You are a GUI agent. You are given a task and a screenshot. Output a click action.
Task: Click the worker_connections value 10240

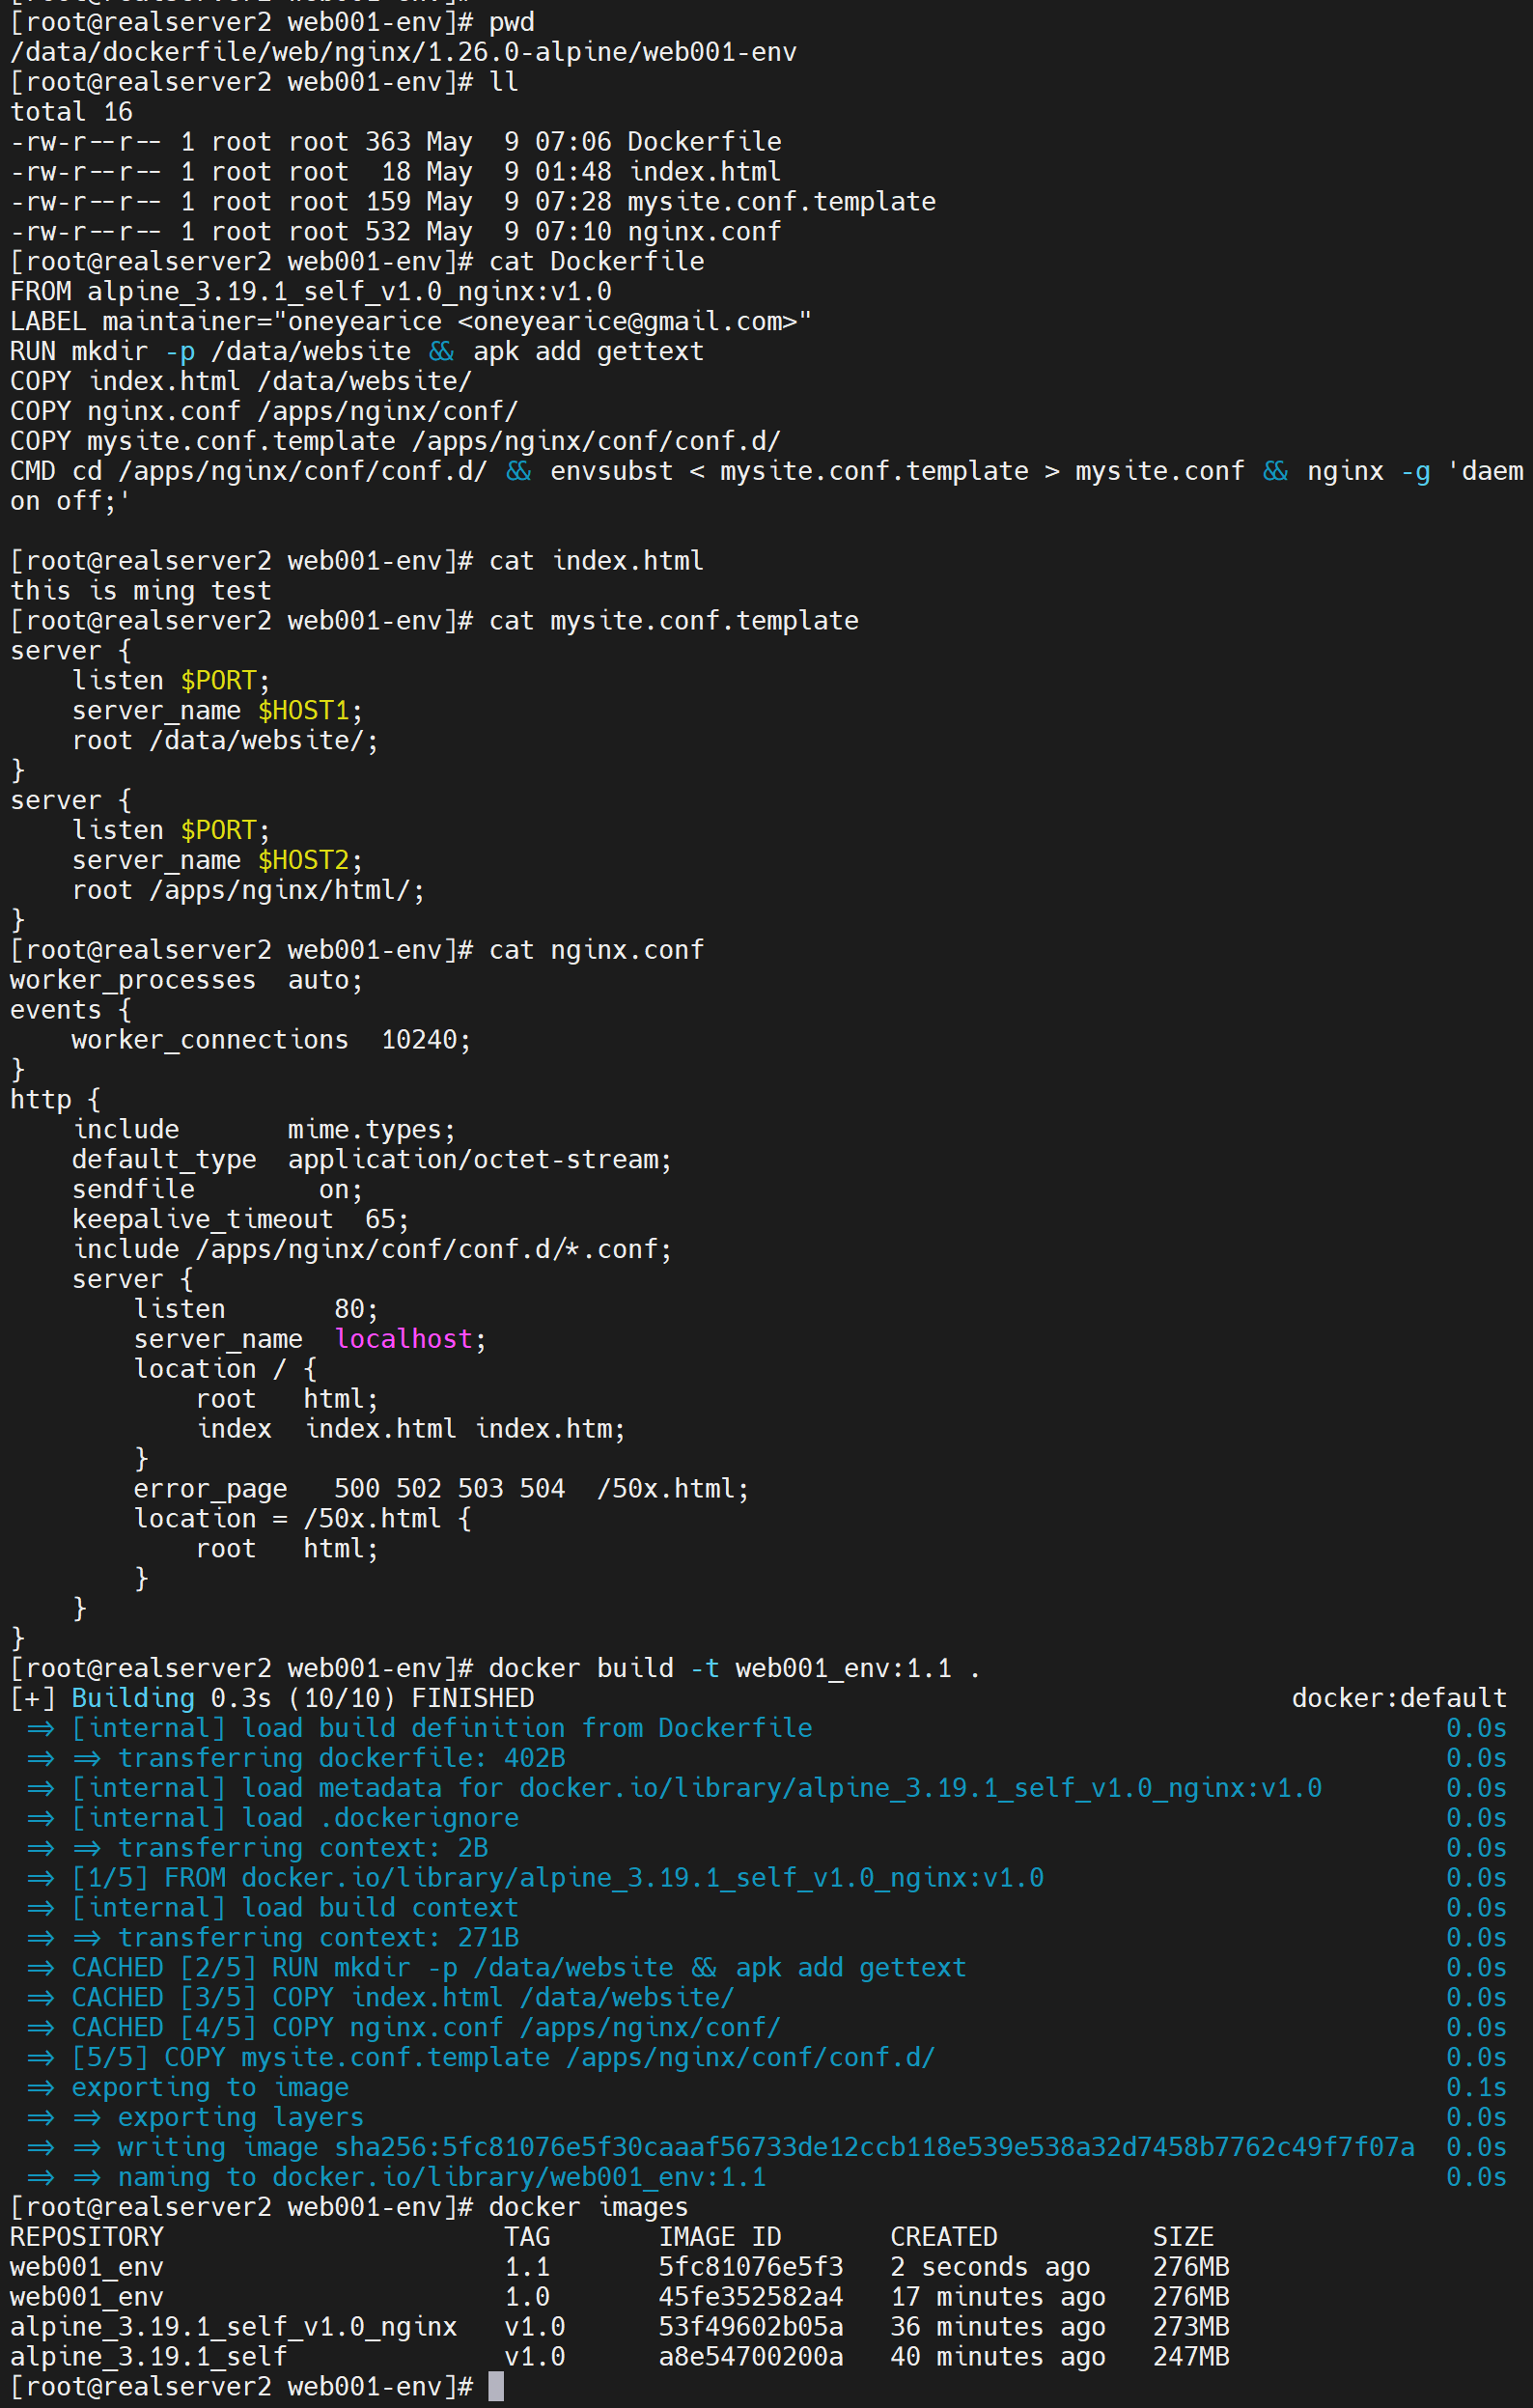(x=418, y=1040)
